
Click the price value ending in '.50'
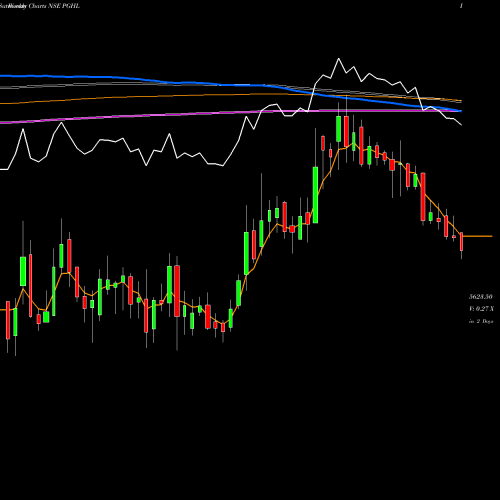481,296
